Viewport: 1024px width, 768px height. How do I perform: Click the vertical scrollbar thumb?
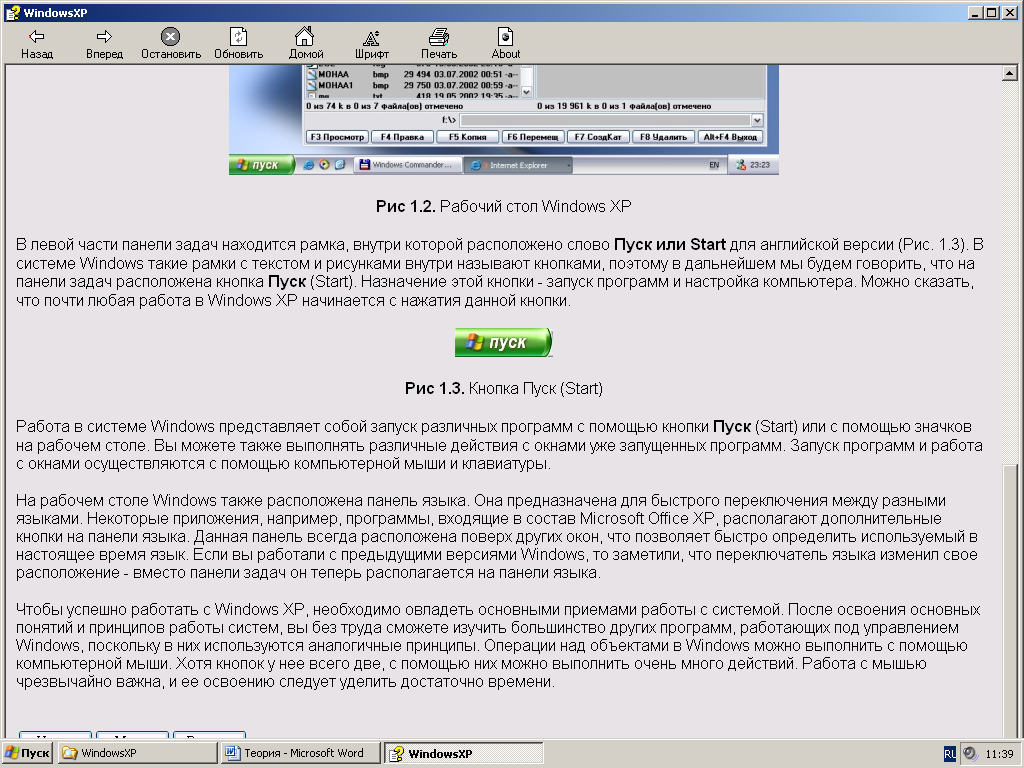[1010, 601]
